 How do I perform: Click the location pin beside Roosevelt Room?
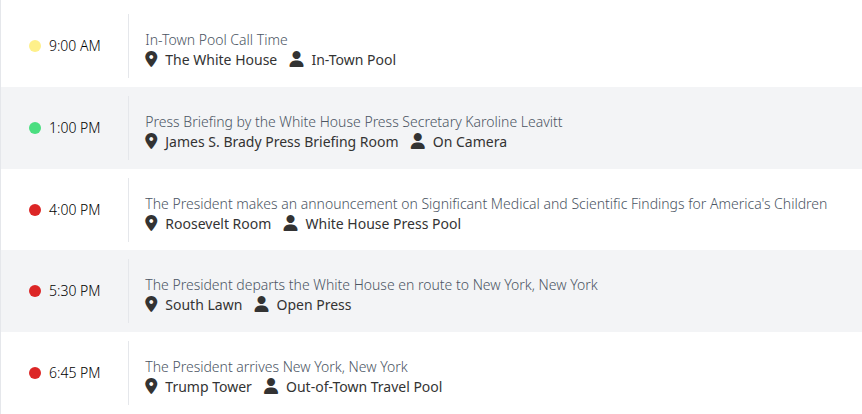(x=151, y=223)
